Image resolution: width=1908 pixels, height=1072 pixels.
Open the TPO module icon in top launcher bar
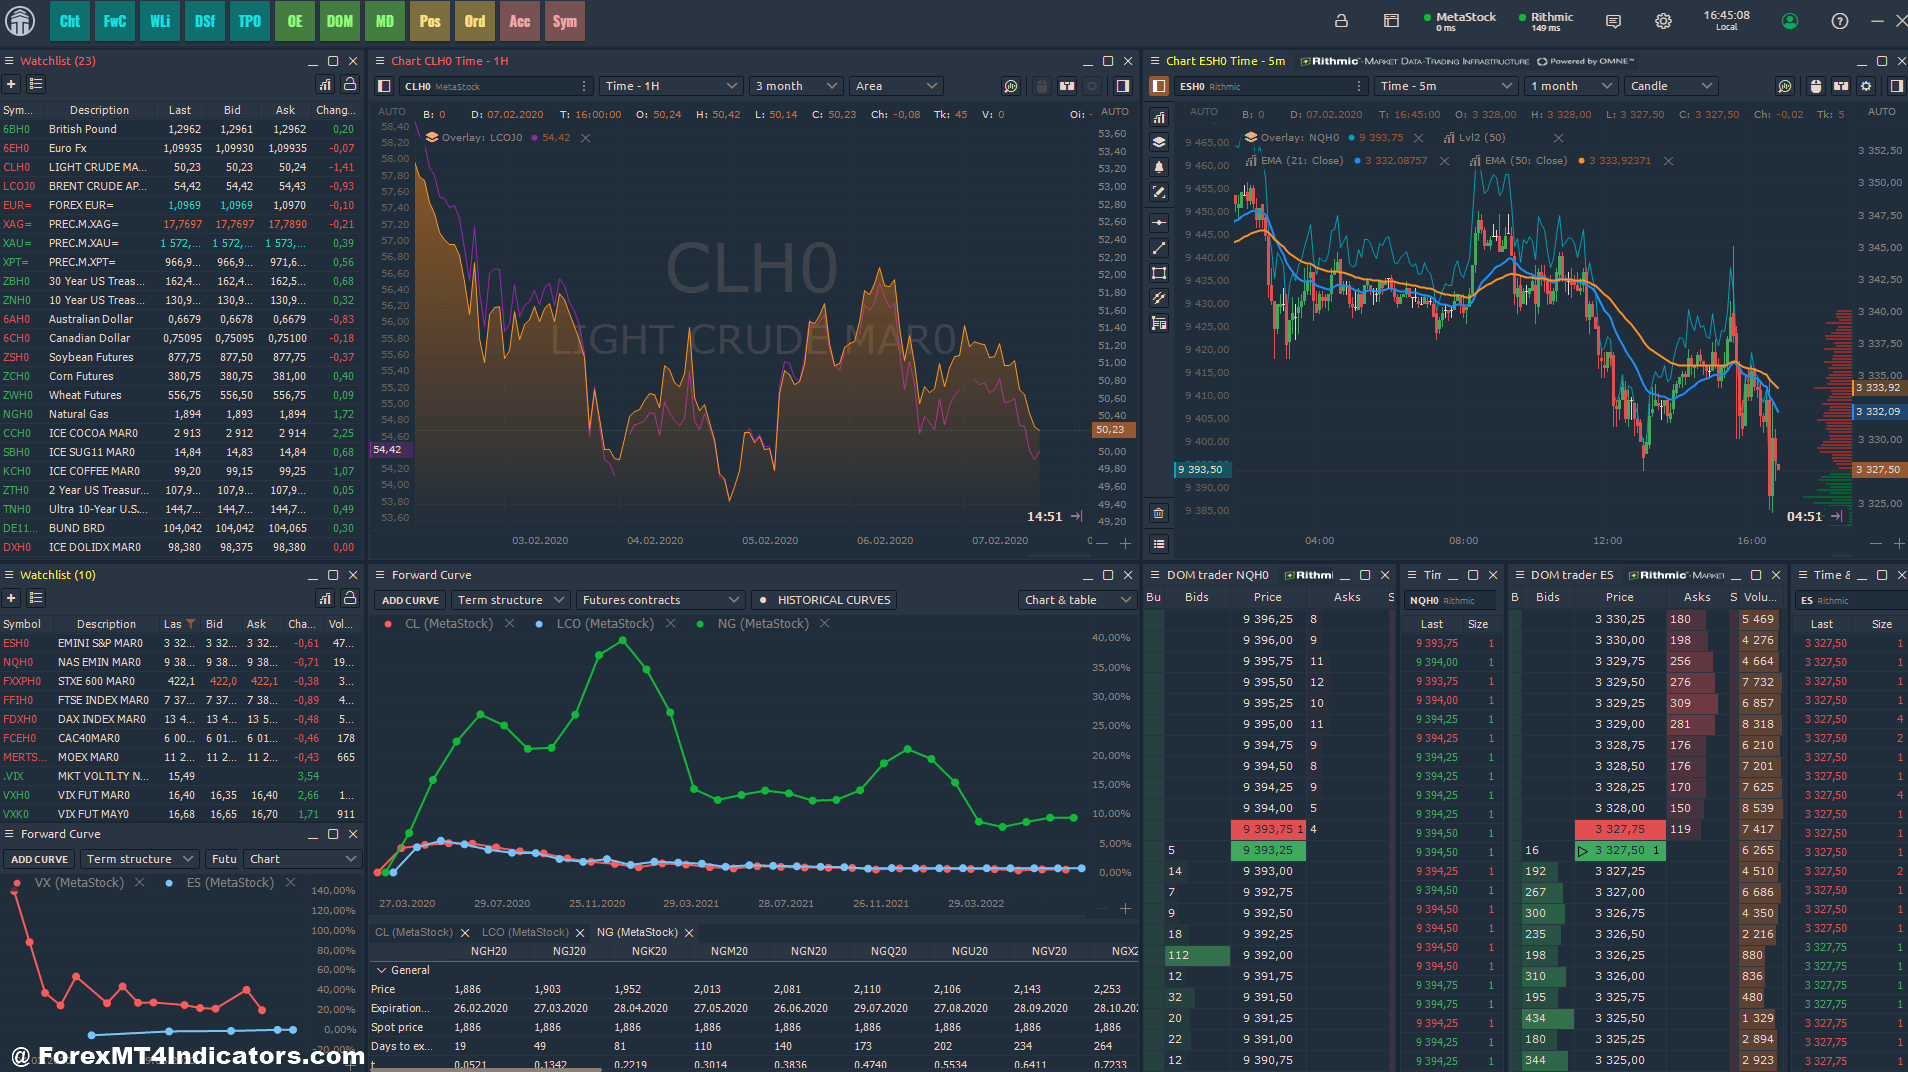pos(250,20)
